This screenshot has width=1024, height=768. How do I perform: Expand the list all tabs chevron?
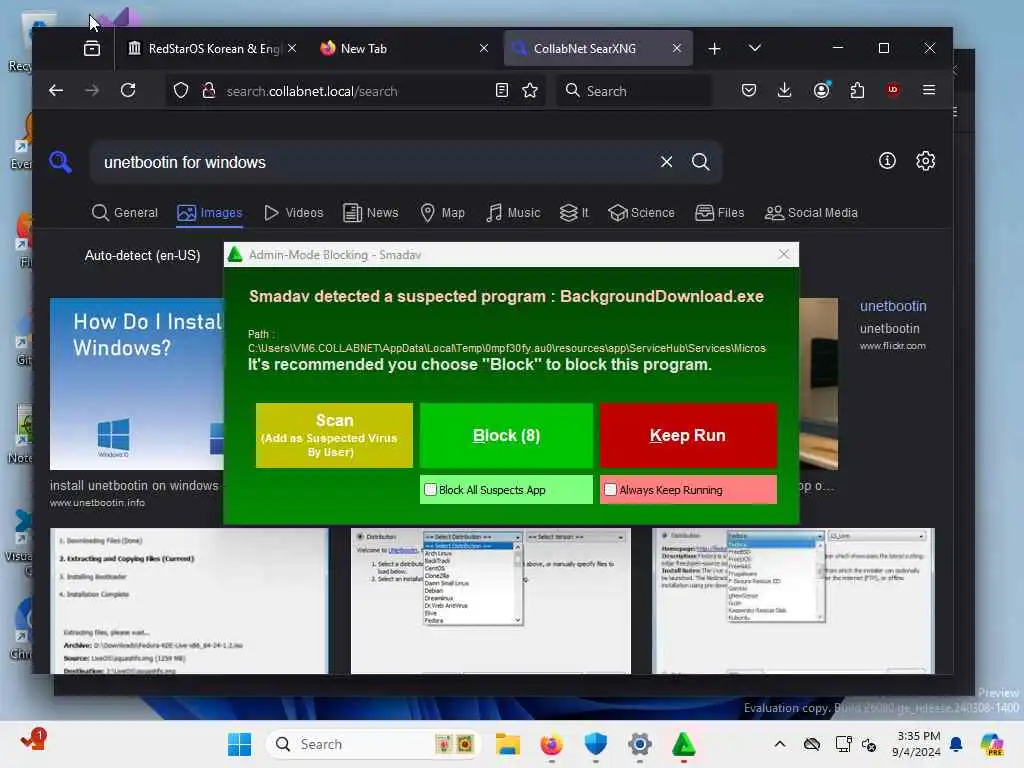pos(755,48)
